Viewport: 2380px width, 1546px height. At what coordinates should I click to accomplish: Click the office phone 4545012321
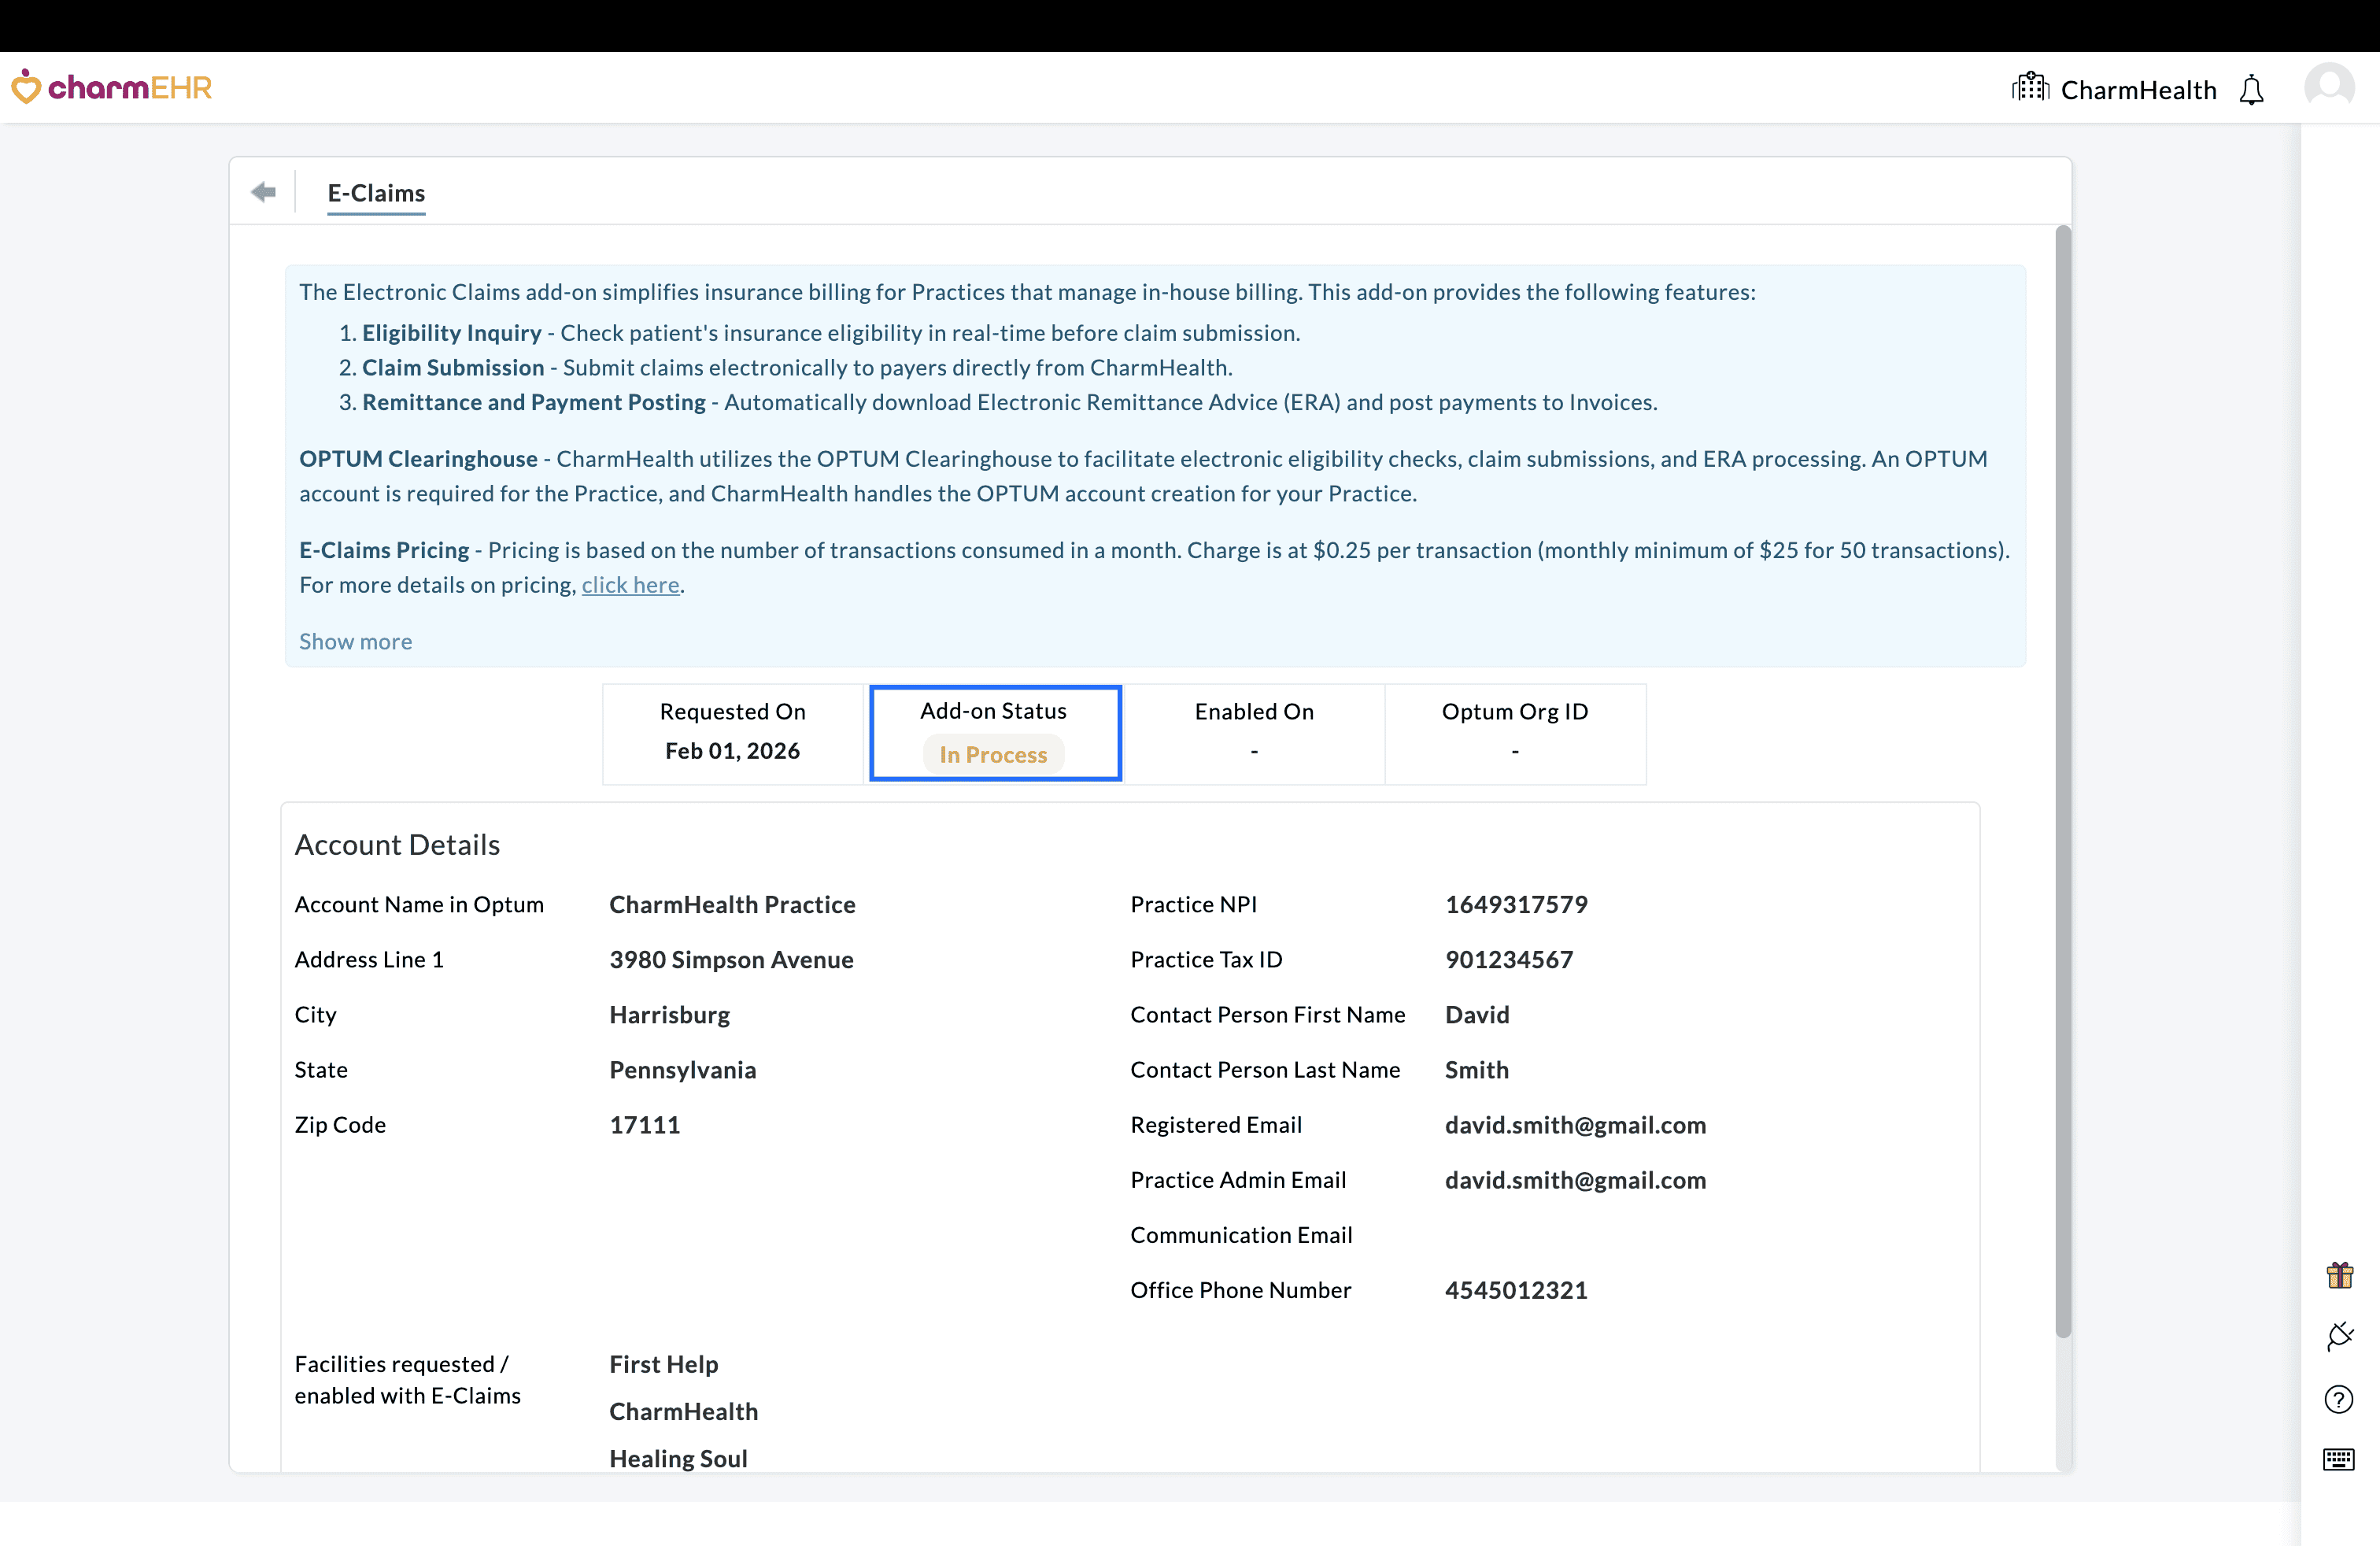pyautogui.click(x=1516, y=1290)
